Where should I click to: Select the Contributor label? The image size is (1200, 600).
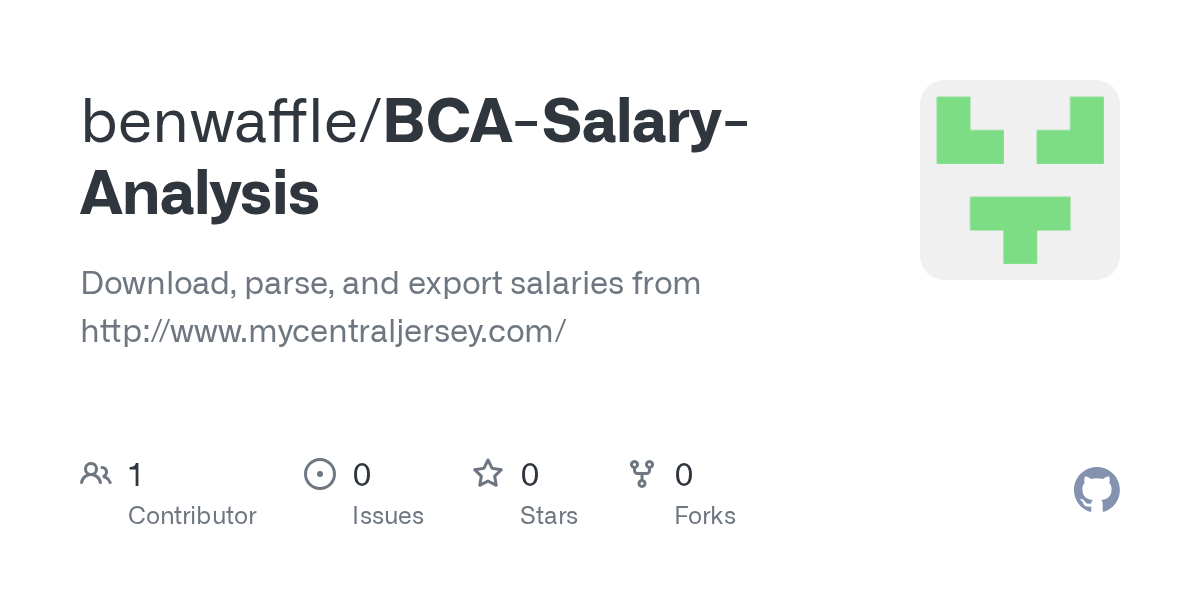[192, 516]
